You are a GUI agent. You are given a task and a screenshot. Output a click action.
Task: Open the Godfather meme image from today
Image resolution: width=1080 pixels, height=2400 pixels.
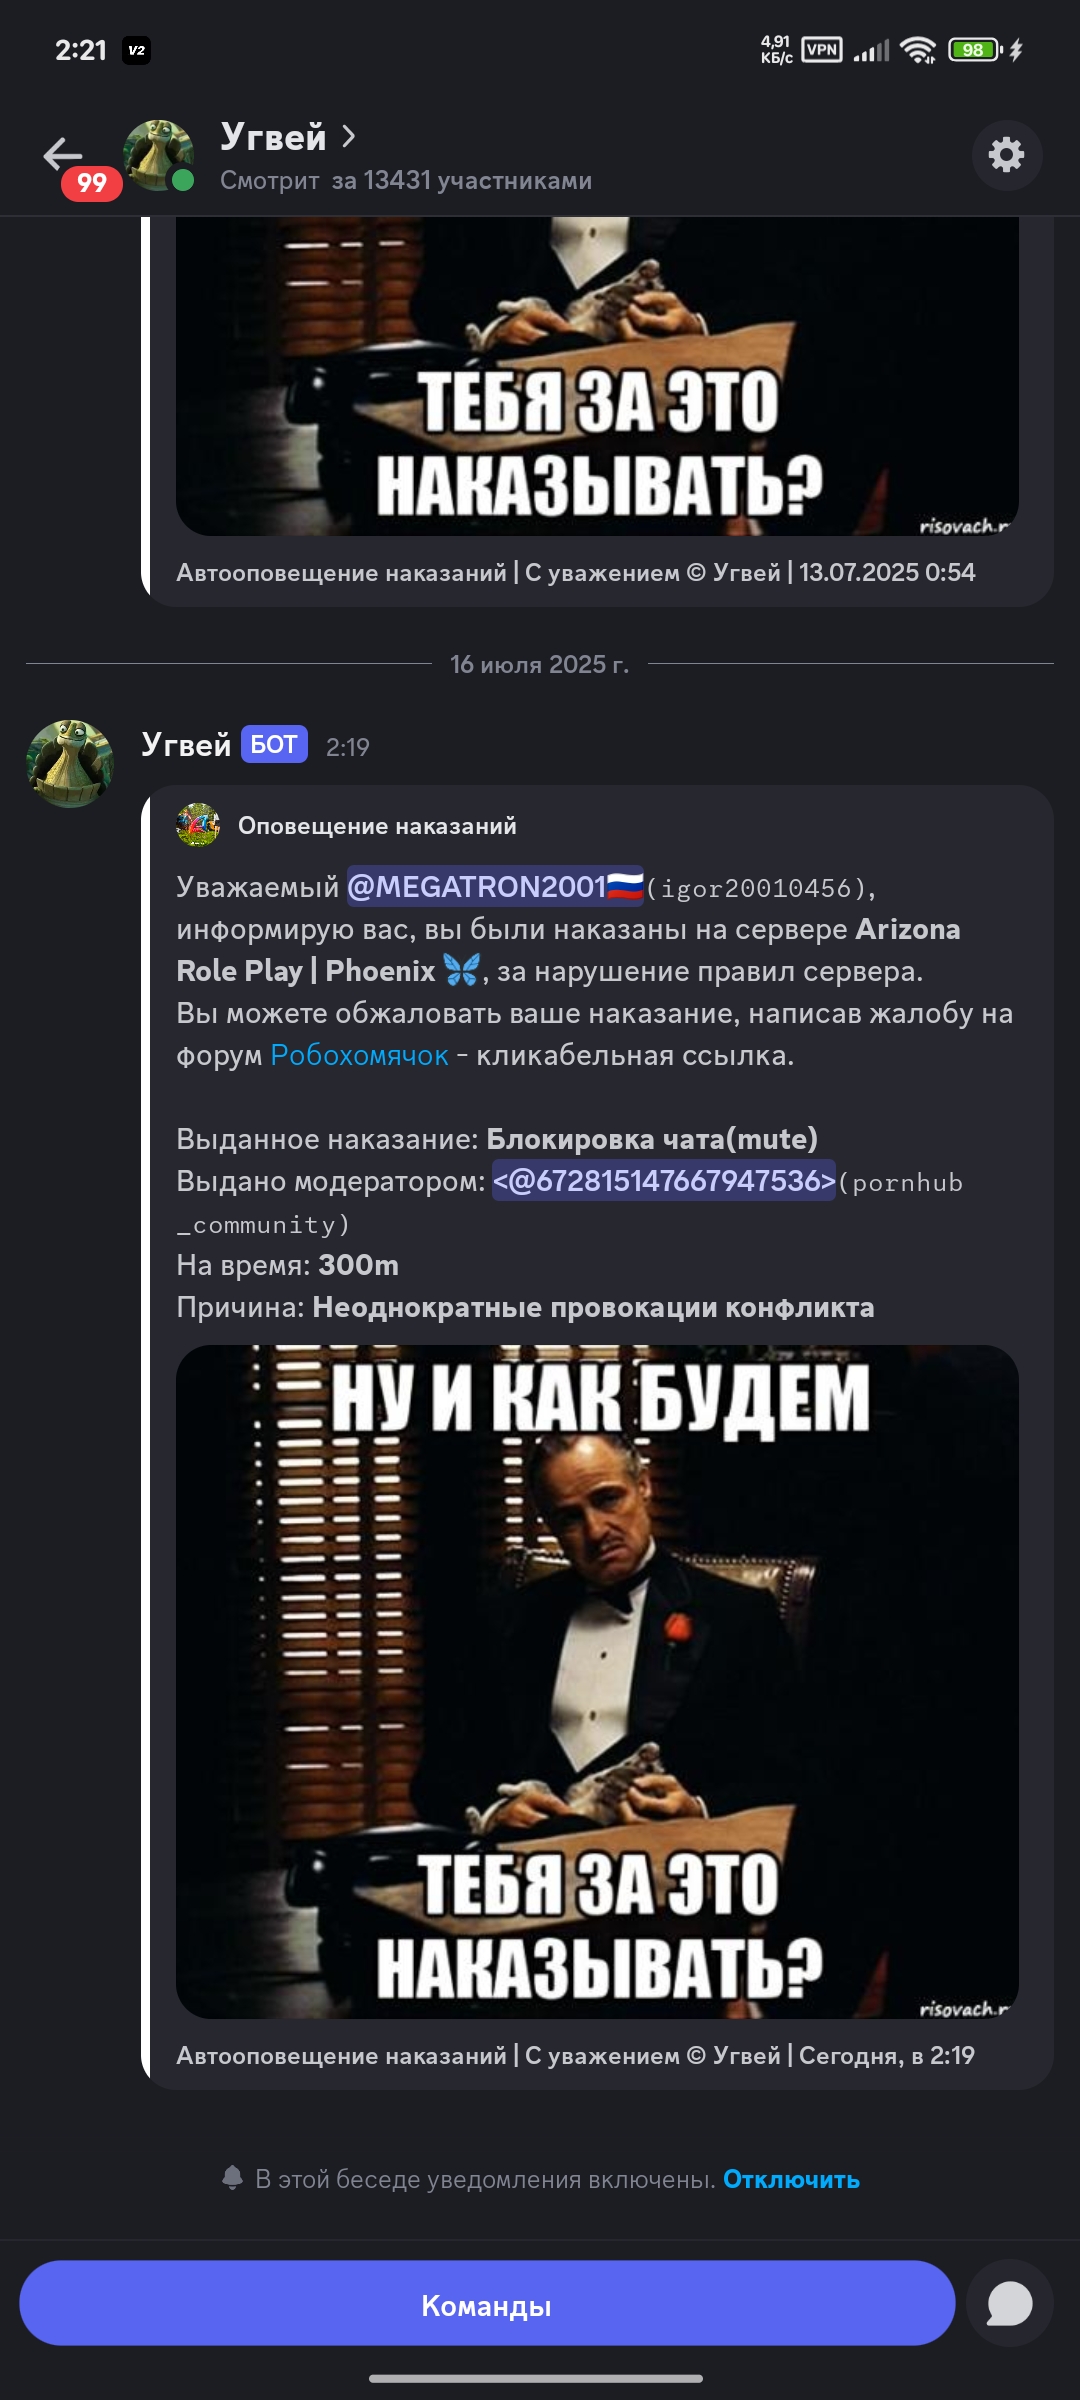(x=597, y=1682)
